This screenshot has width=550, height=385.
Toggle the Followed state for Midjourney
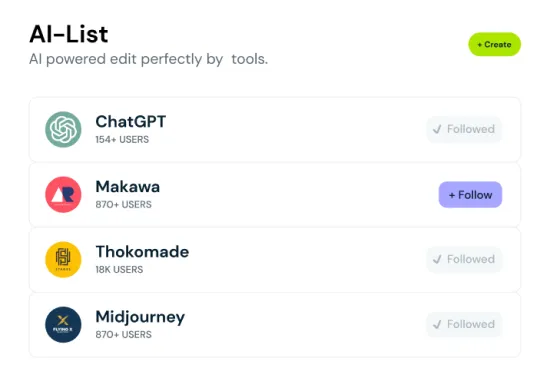tap(464, 325)
